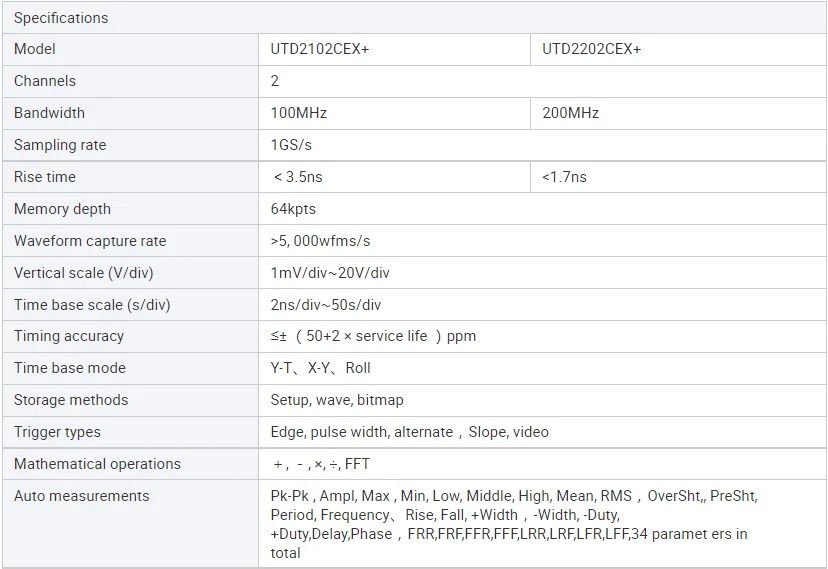Click the Y-T, X-Y, Roll mode value
This screenshot has width=828, height=569.
pos(321,368)
